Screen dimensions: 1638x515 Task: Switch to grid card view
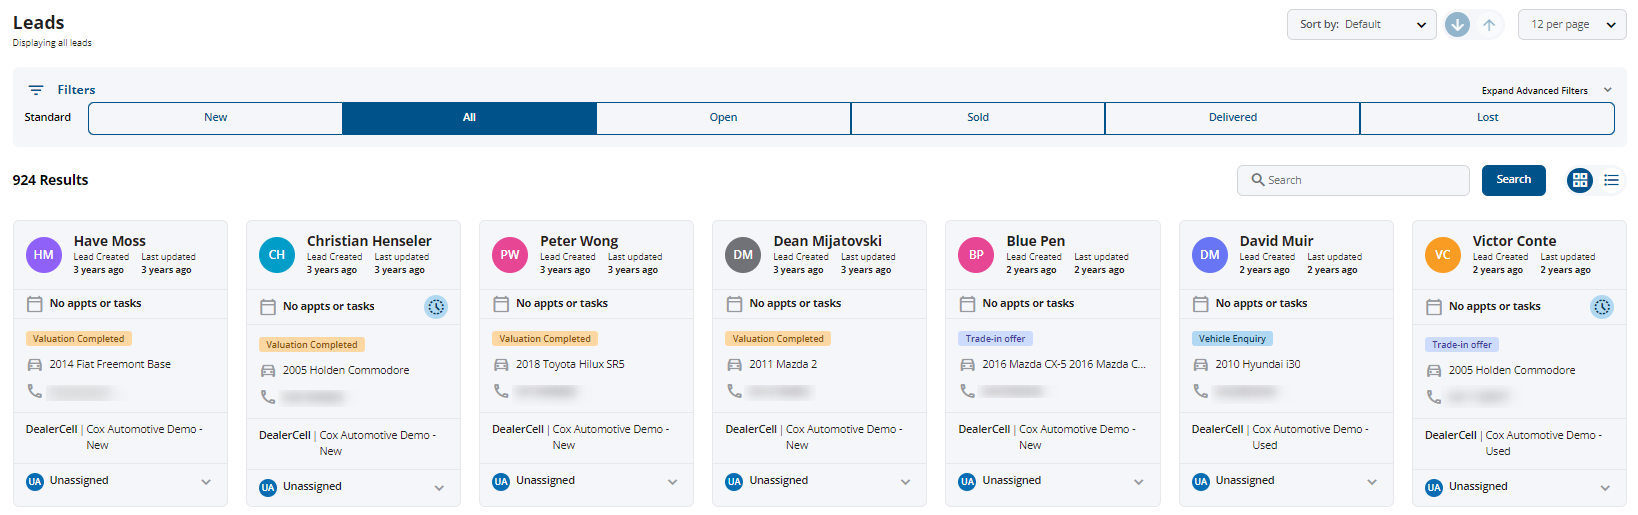coord(1580,180)
